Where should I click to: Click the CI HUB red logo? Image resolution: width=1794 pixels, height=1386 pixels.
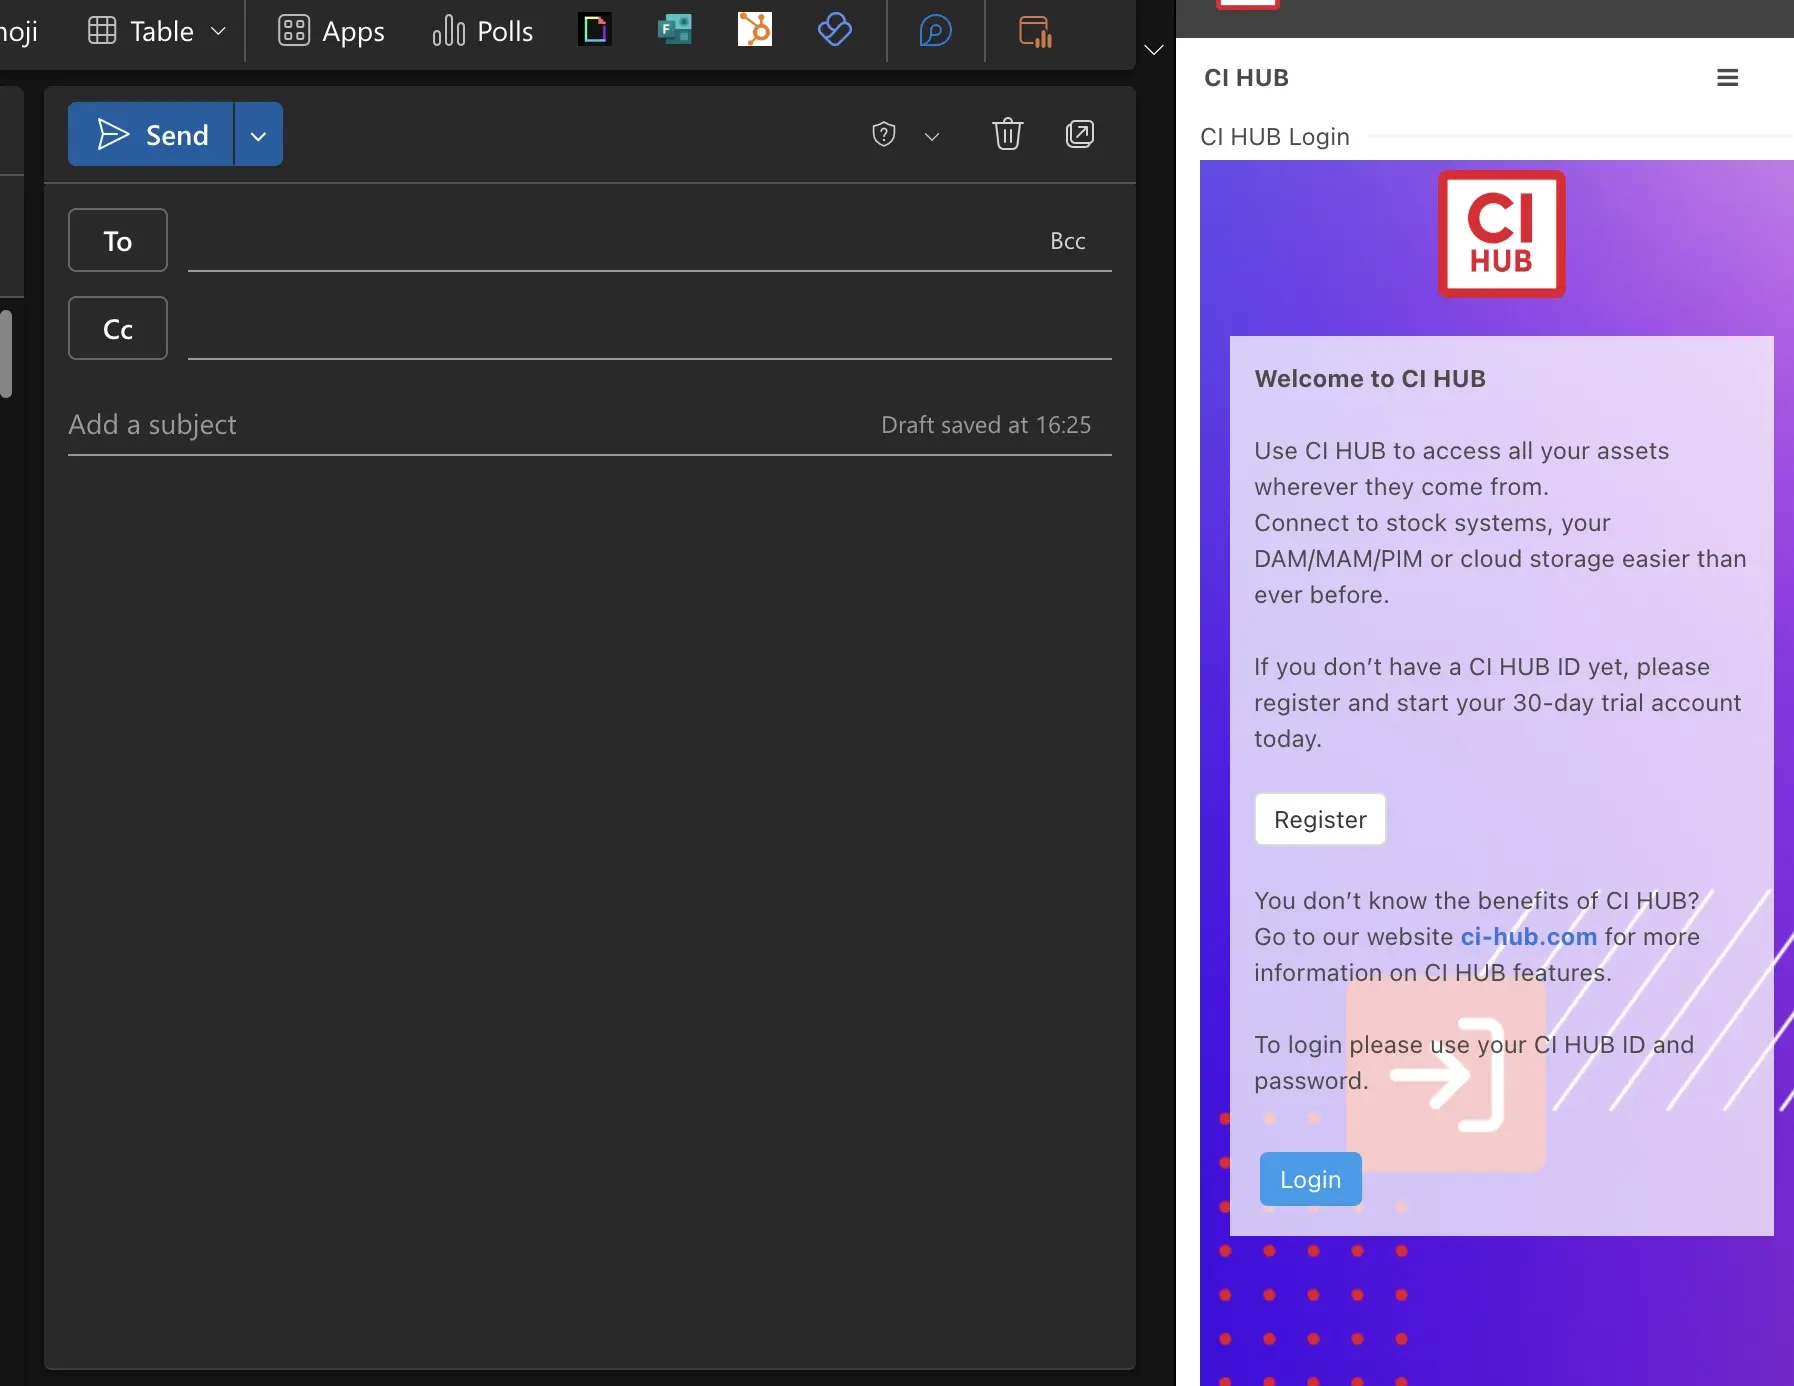pyautogui.click(x=1501, y=234)
